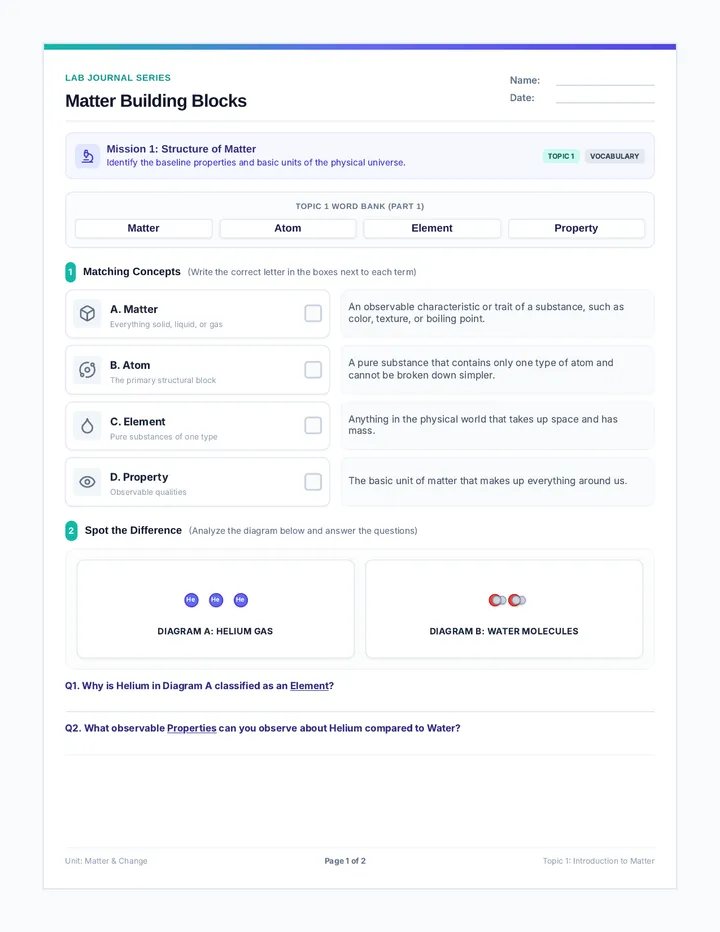Select the TOPIC 1 tag

click(x=561, y=156)
